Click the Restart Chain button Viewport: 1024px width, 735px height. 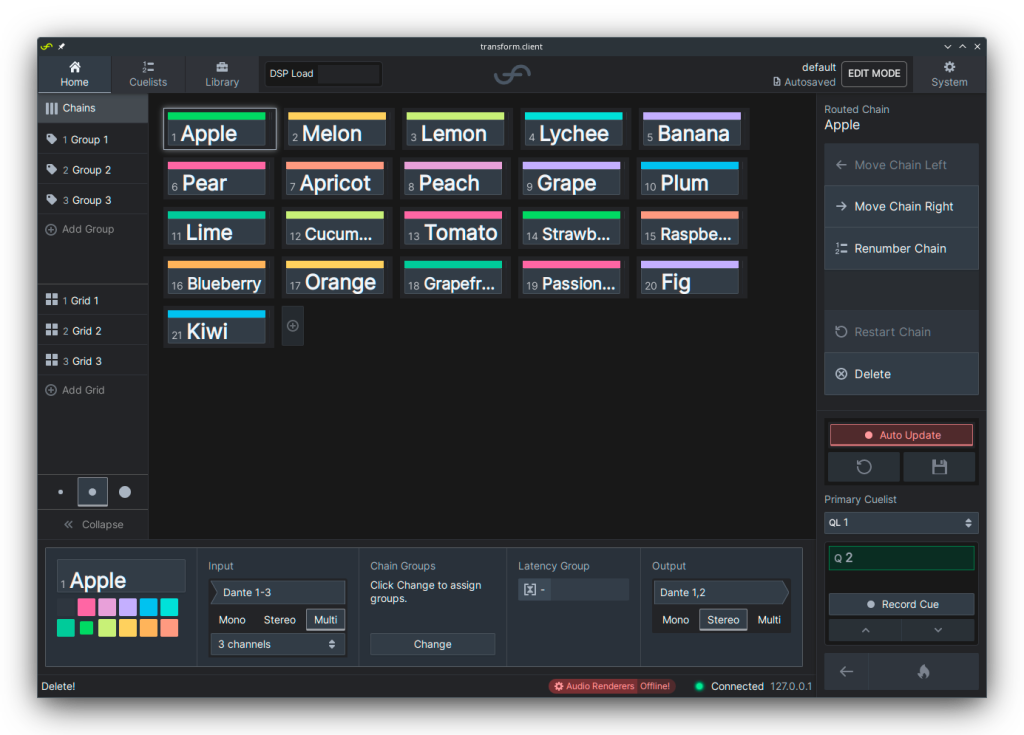(x=901, y=332)
